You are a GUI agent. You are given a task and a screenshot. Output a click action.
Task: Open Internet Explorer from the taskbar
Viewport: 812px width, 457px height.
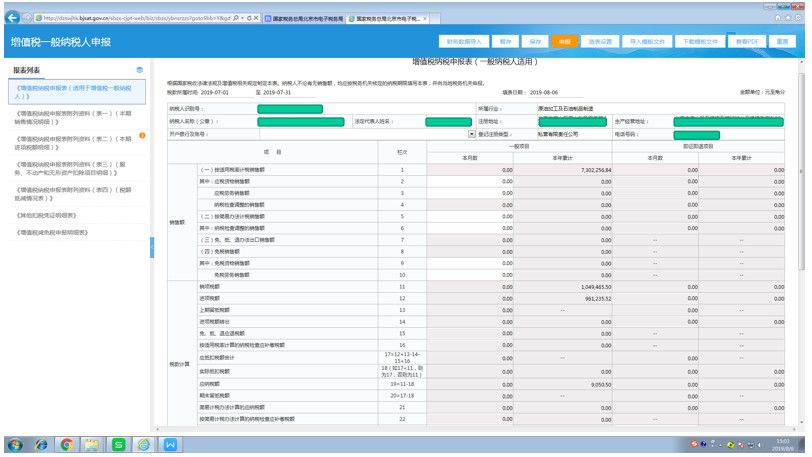pos(41,445)
